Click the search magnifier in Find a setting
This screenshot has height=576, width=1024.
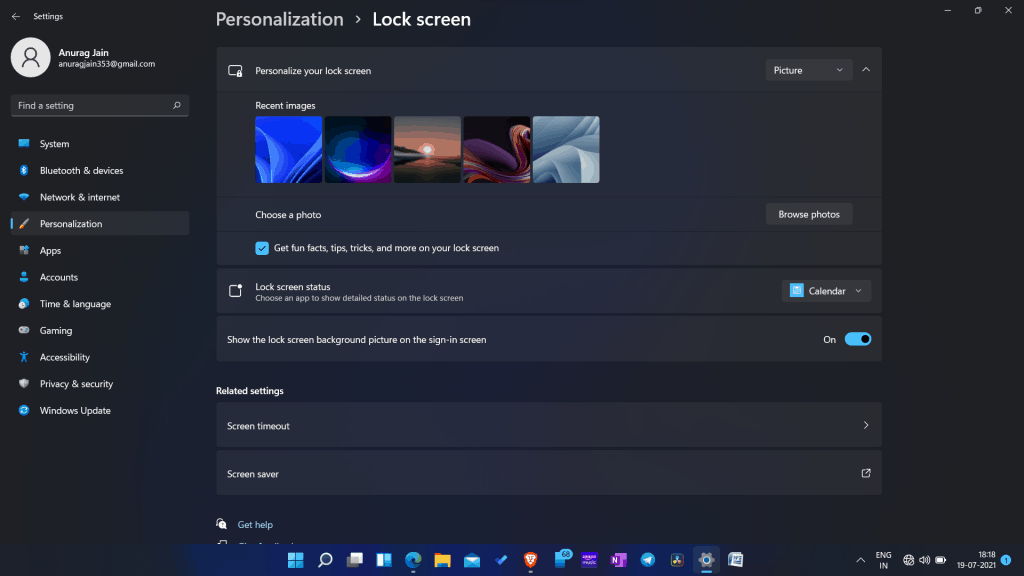tap(177, 105)
